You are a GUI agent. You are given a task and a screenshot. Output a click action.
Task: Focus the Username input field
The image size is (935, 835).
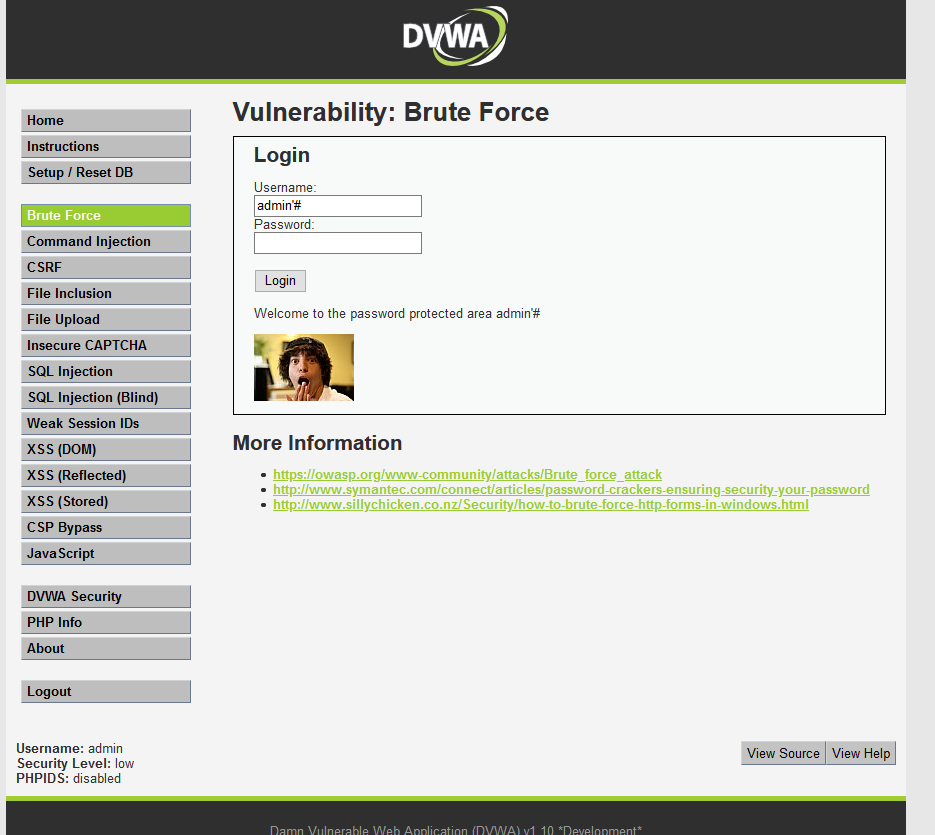[x=337, y=206]
